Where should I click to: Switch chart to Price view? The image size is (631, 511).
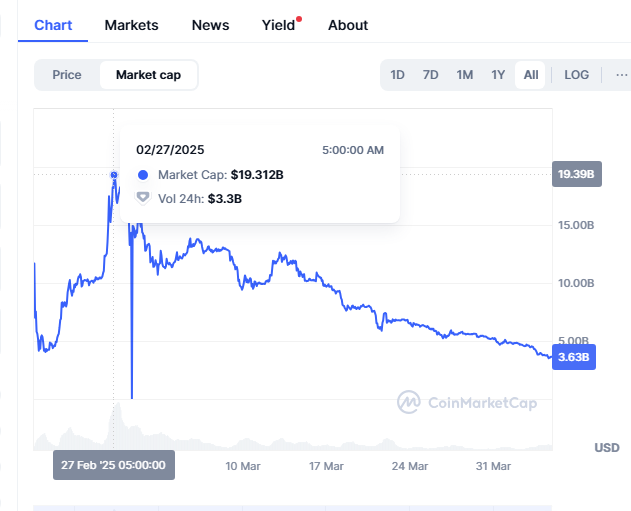point(67,75)
